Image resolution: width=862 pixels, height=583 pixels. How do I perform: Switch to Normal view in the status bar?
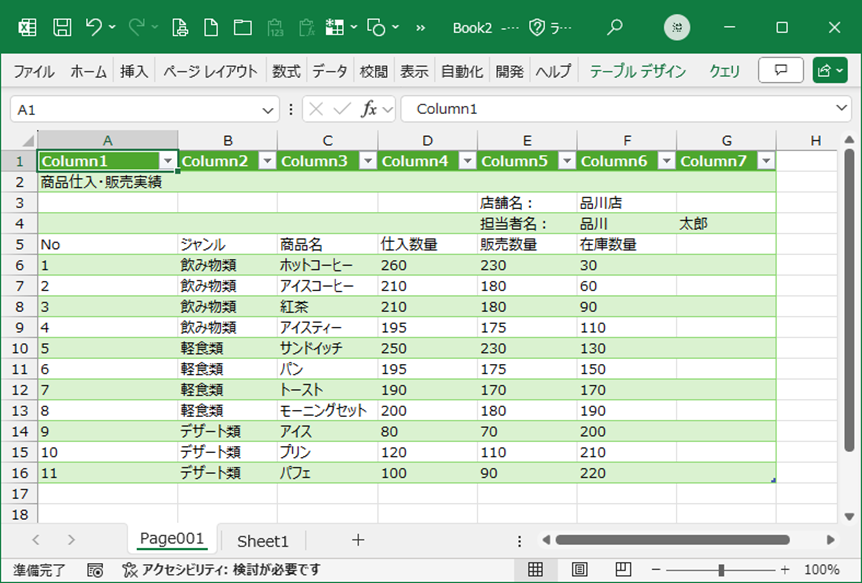pyautogui.click(x=536, y=570)
